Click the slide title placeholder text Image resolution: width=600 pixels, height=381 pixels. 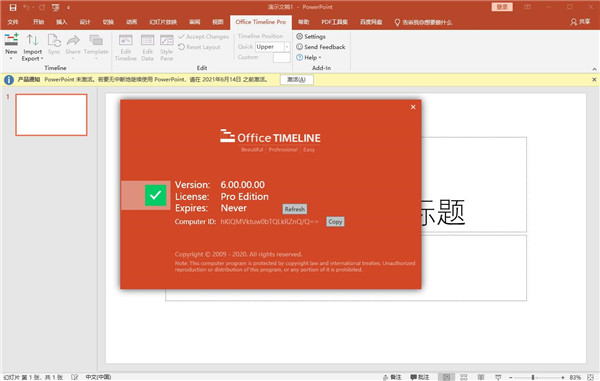click(443, 212)
